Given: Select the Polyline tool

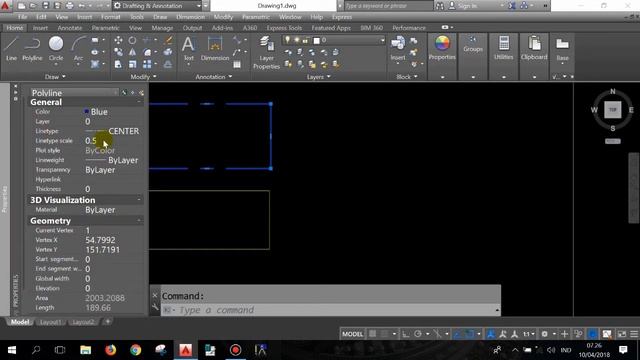Looking at the screenshot, I should point(32,48).
